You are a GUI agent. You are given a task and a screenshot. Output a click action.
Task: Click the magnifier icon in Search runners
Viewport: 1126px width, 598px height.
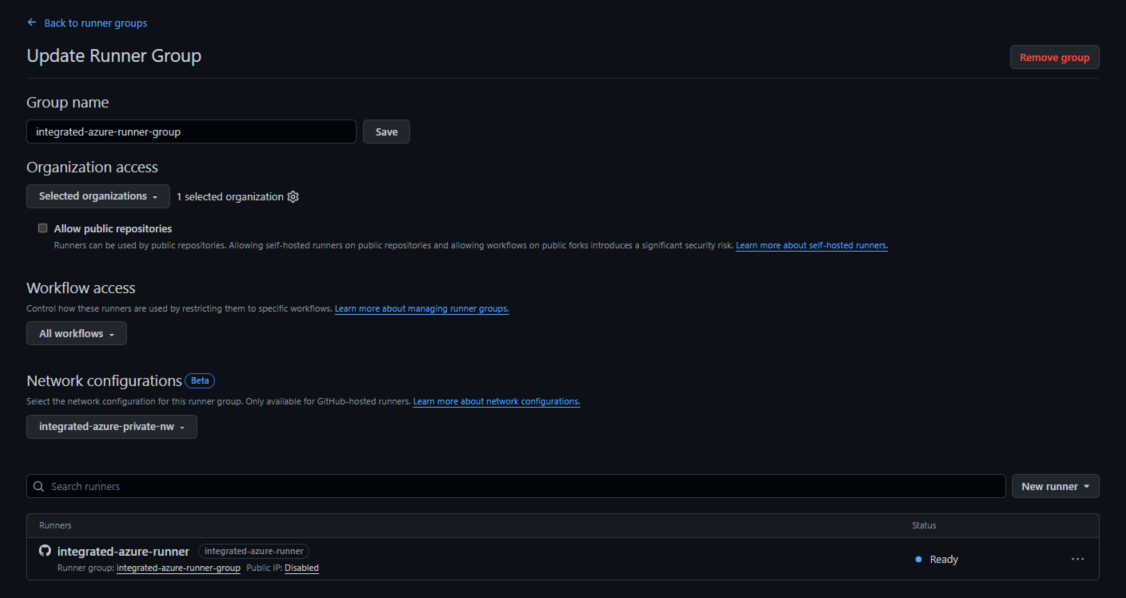coord(39,486)
